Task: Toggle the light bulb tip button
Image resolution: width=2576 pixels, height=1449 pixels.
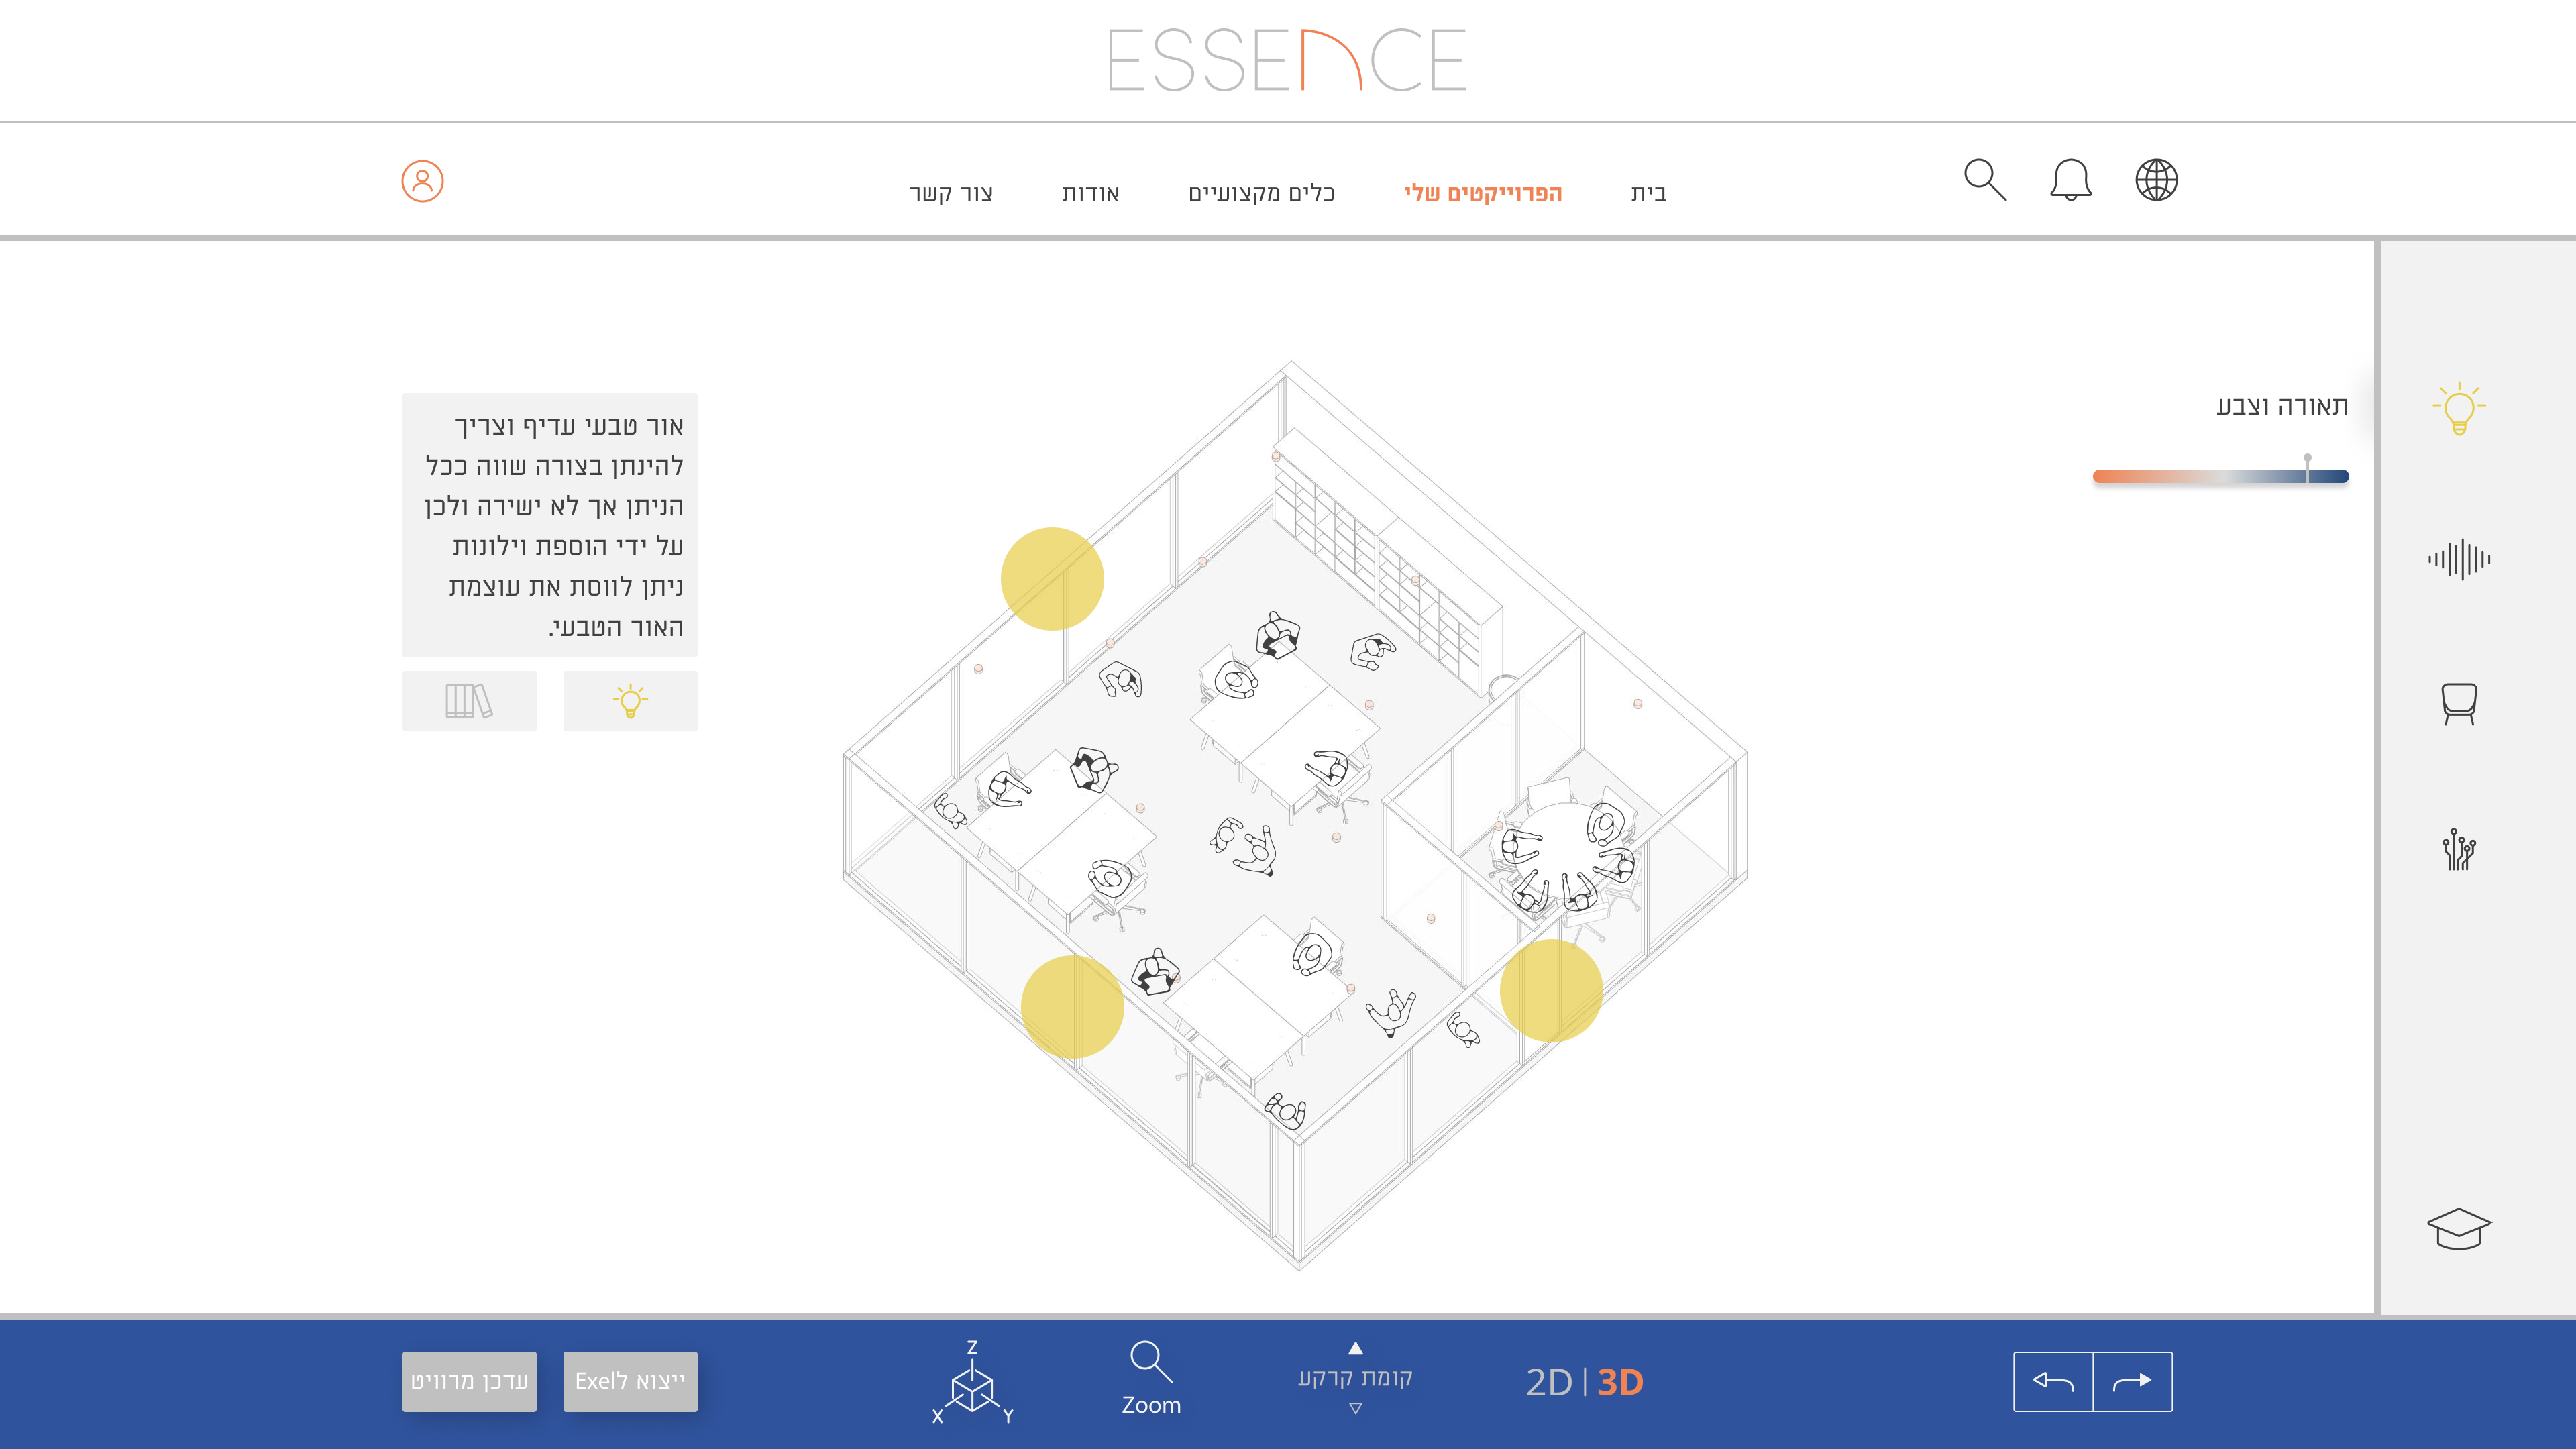Action: click(x=630, y=701)
